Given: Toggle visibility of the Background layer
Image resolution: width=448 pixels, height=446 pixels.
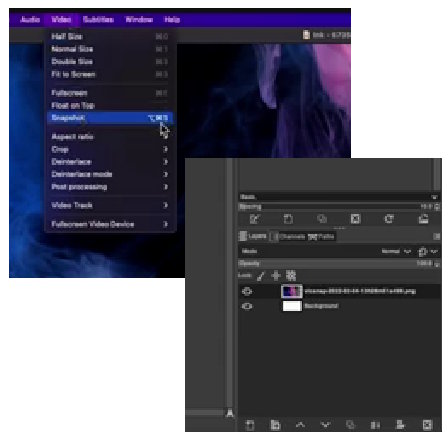Looking at the screenshot, I should [247, 306].
